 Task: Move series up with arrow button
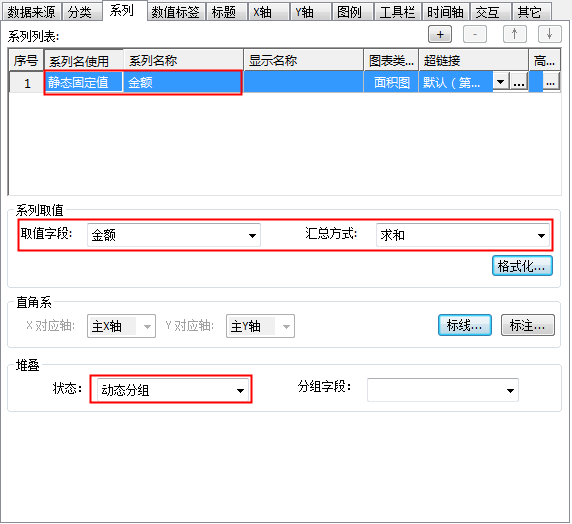tap(514, 34)
